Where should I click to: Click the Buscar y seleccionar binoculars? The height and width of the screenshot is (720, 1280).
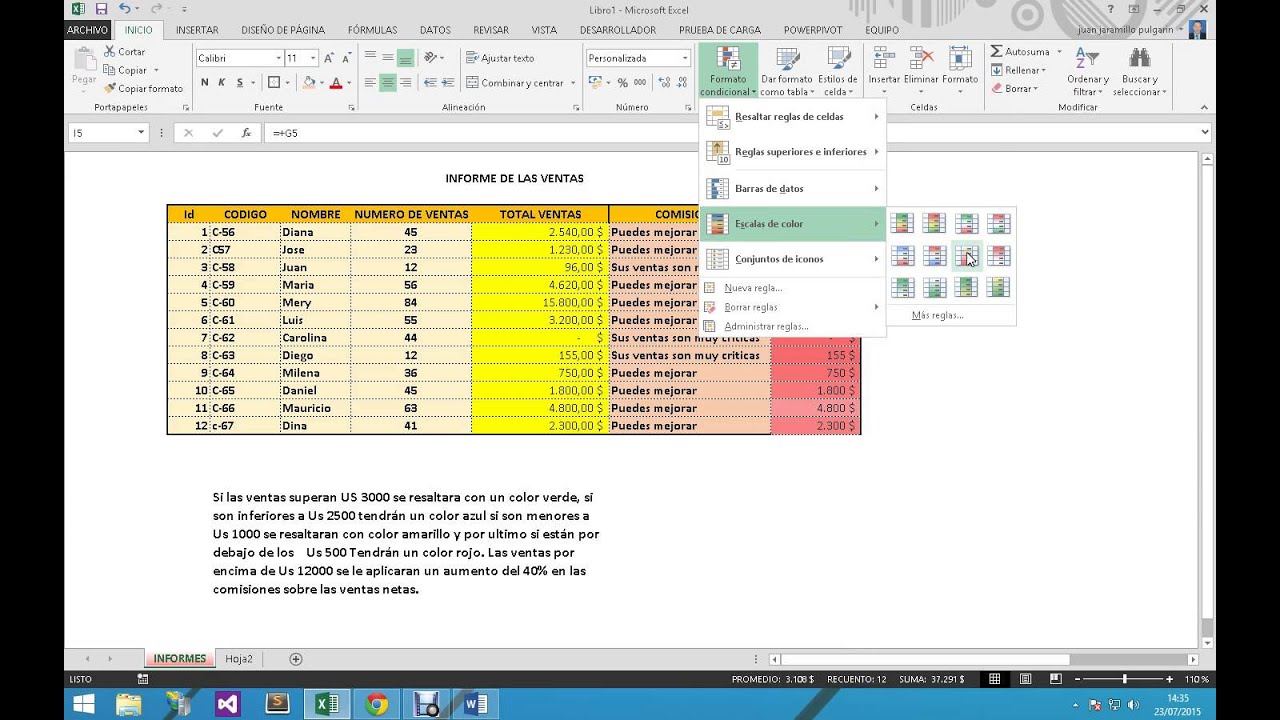(x=1140, y=58)
